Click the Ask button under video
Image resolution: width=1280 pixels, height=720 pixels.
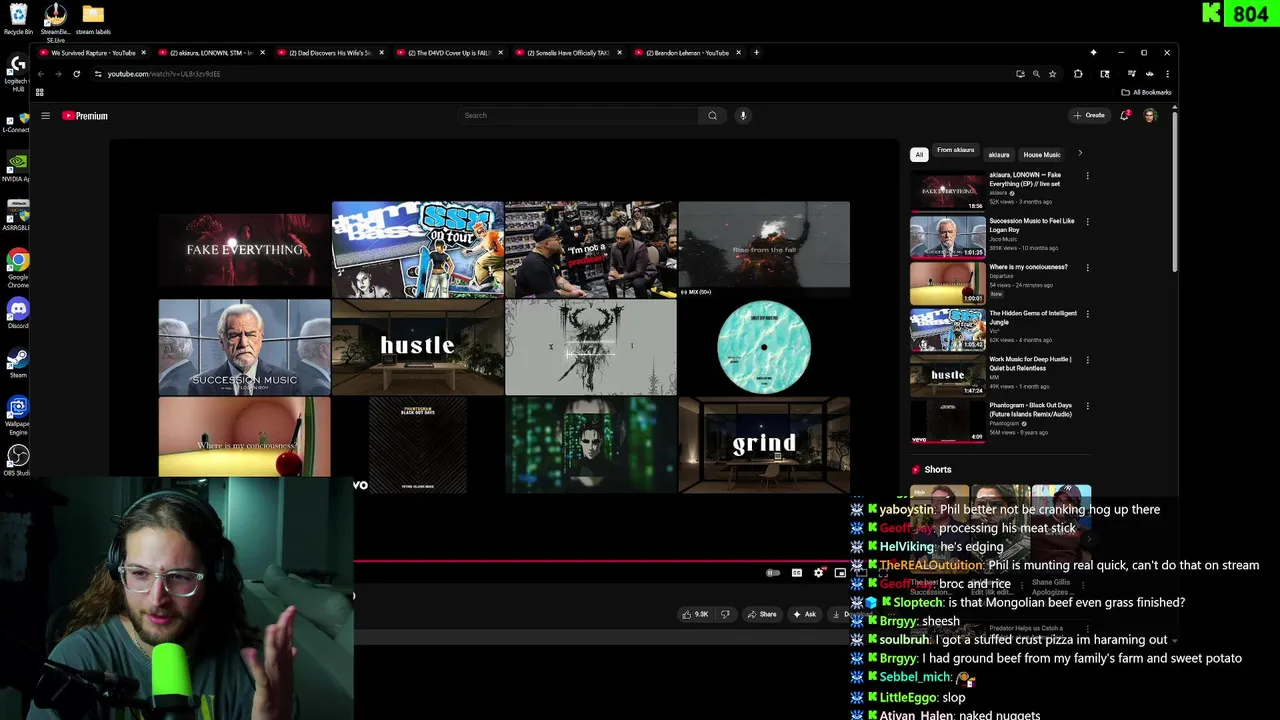tap(804, 614)
